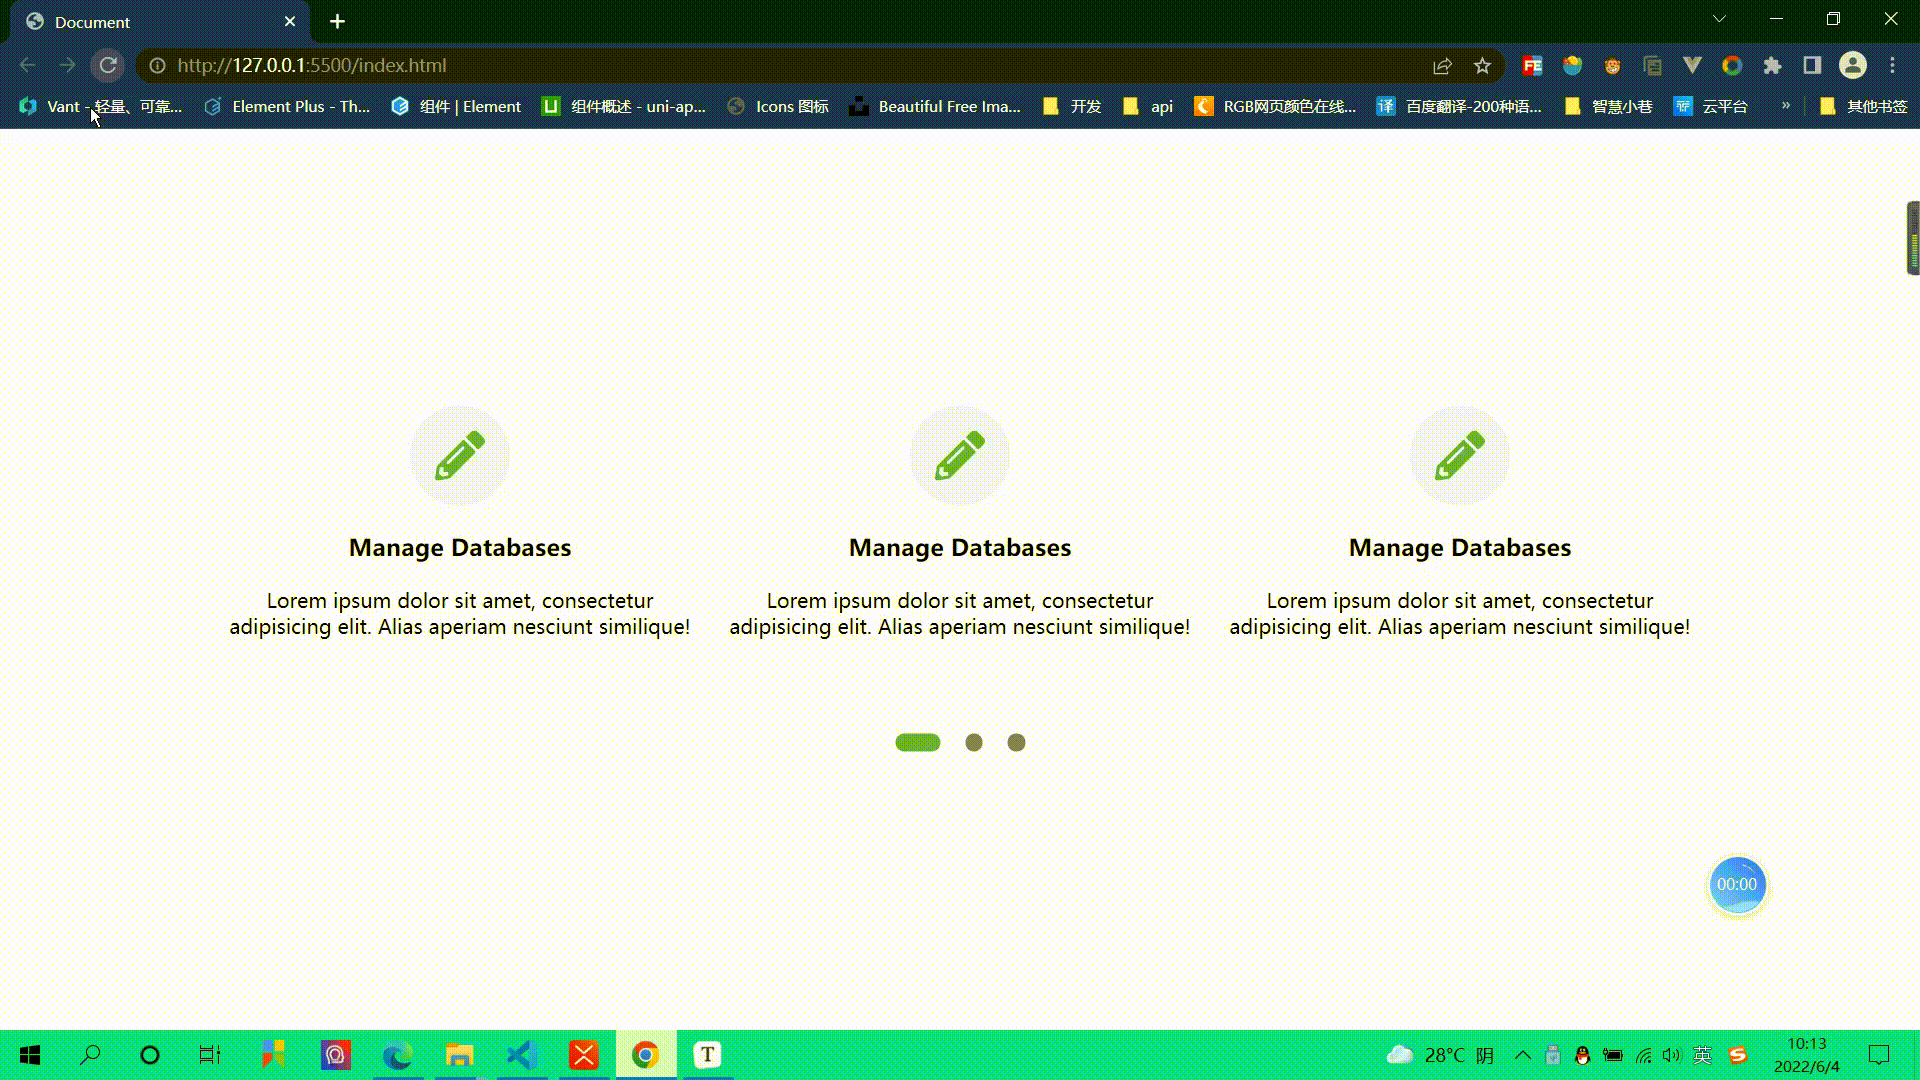Bookmark this page with star icon
Screen dimensions: 1920x1080
pyautogui.click(x=1482, y=66)
